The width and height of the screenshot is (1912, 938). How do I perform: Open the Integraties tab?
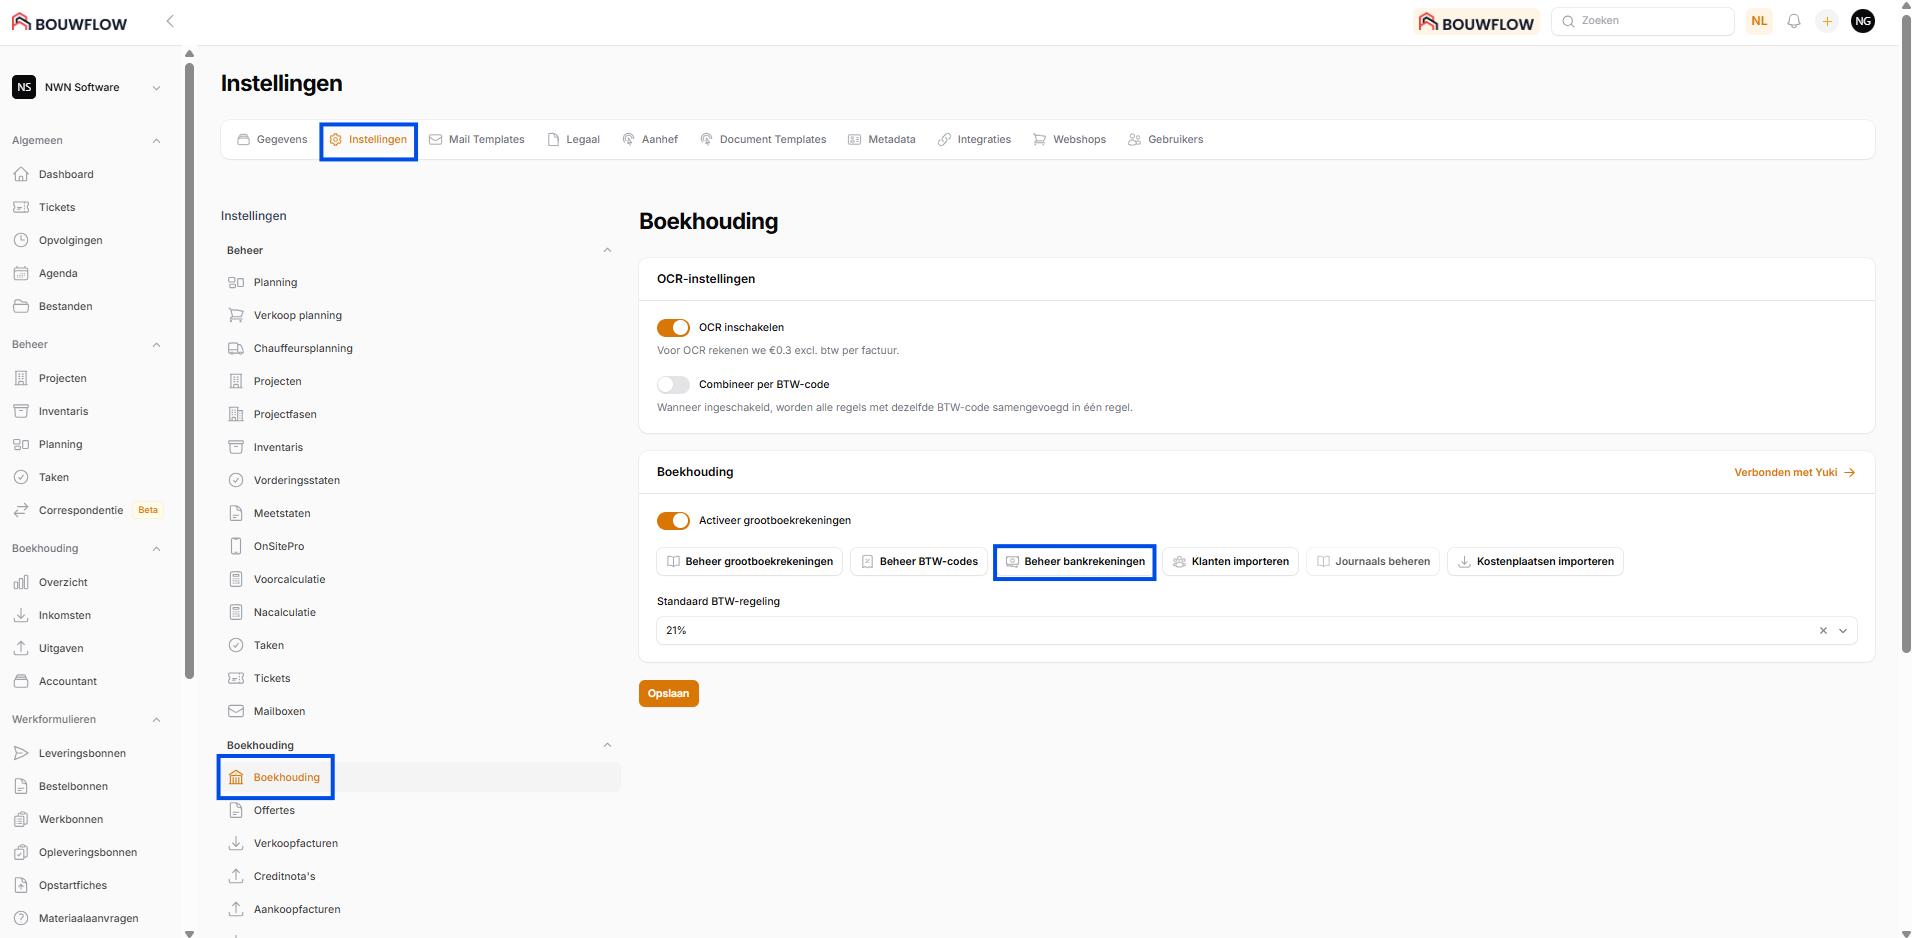tap(975, 140)
